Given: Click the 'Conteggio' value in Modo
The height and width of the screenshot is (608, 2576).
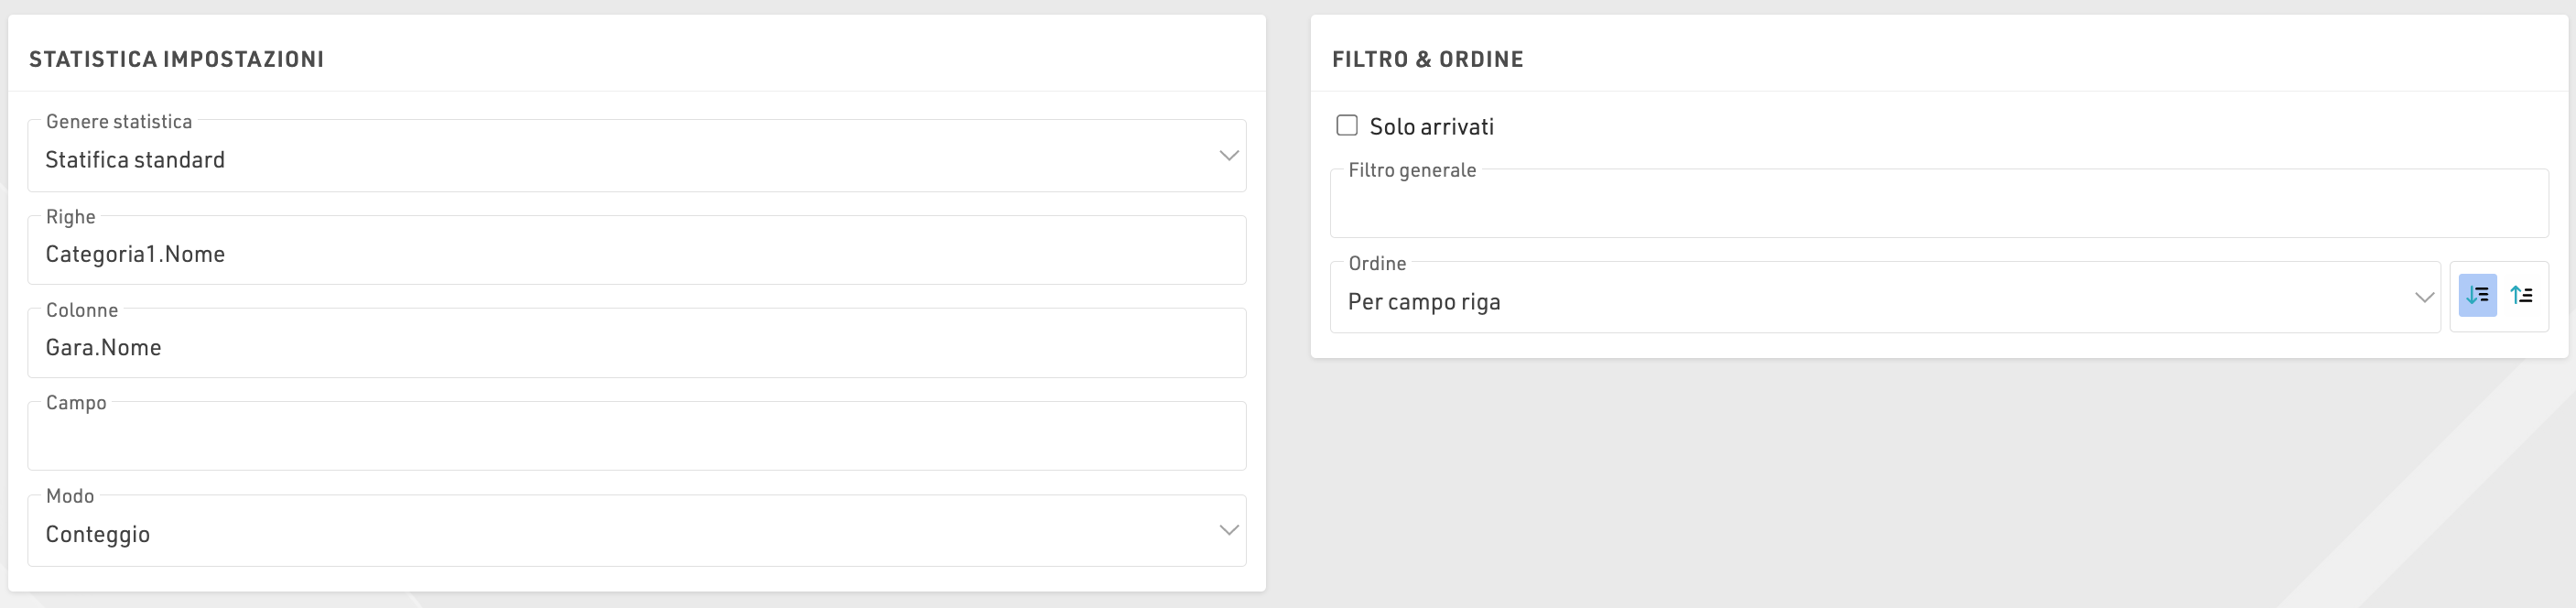Looking at the screenshot, I should point(98,534).
